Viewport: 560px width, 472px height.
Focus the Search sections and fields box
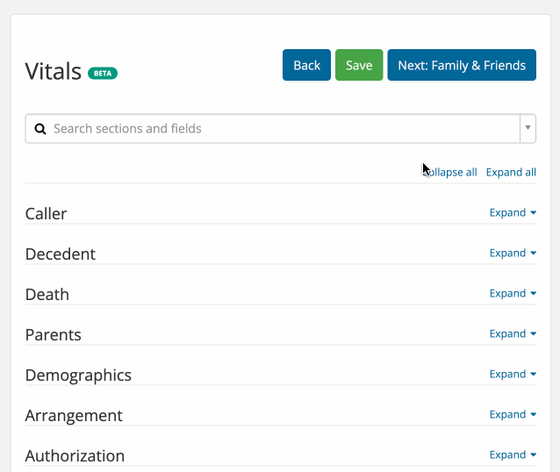(x=273, y=129)
